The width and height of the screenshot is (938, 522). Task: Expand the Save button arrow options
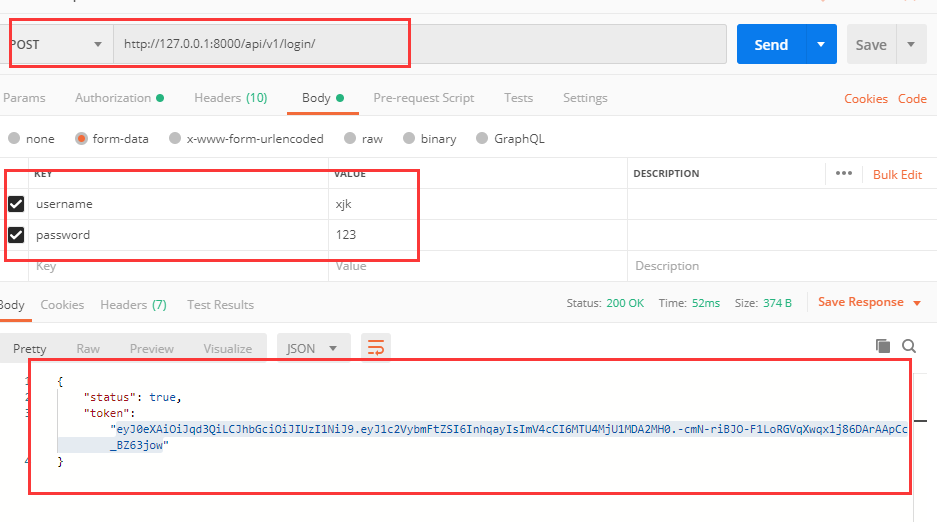click(911, 44)
